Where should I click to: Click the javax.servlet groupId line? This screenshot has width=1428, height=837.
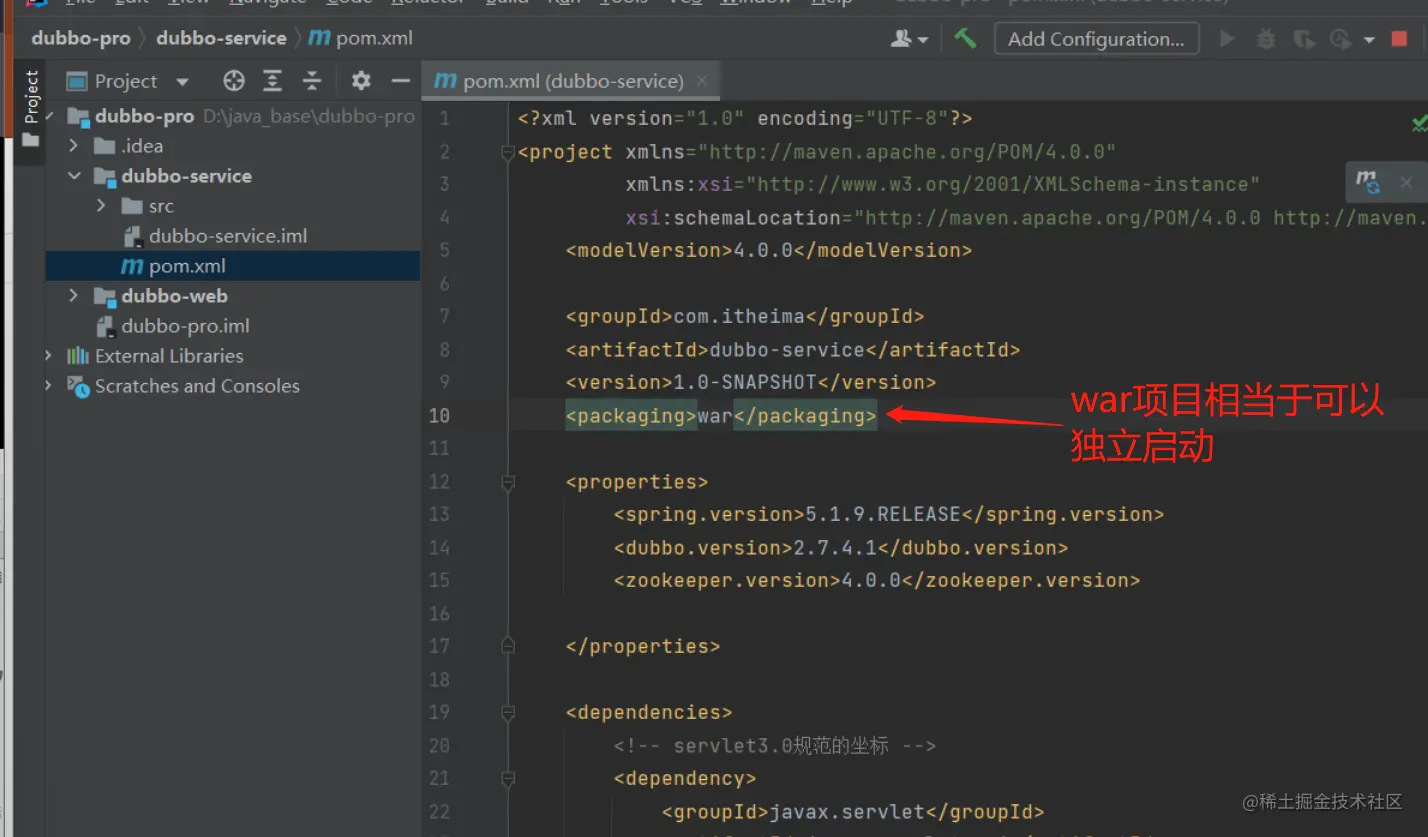tap(853, 812)
